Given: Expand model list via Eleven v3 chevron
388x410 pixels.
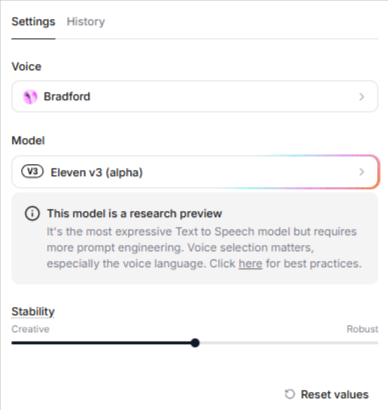Looking at the screenshot, I should coord(362,172).
